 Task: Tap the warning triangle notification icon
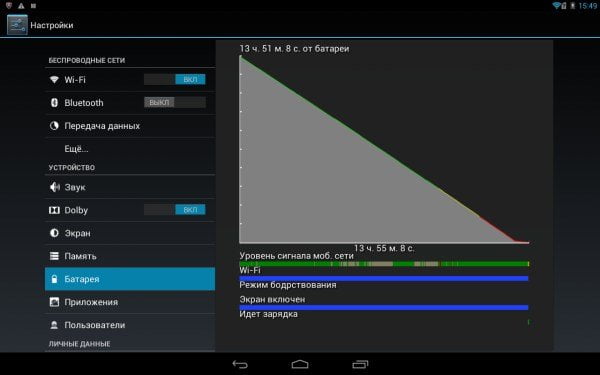(21, 6)
